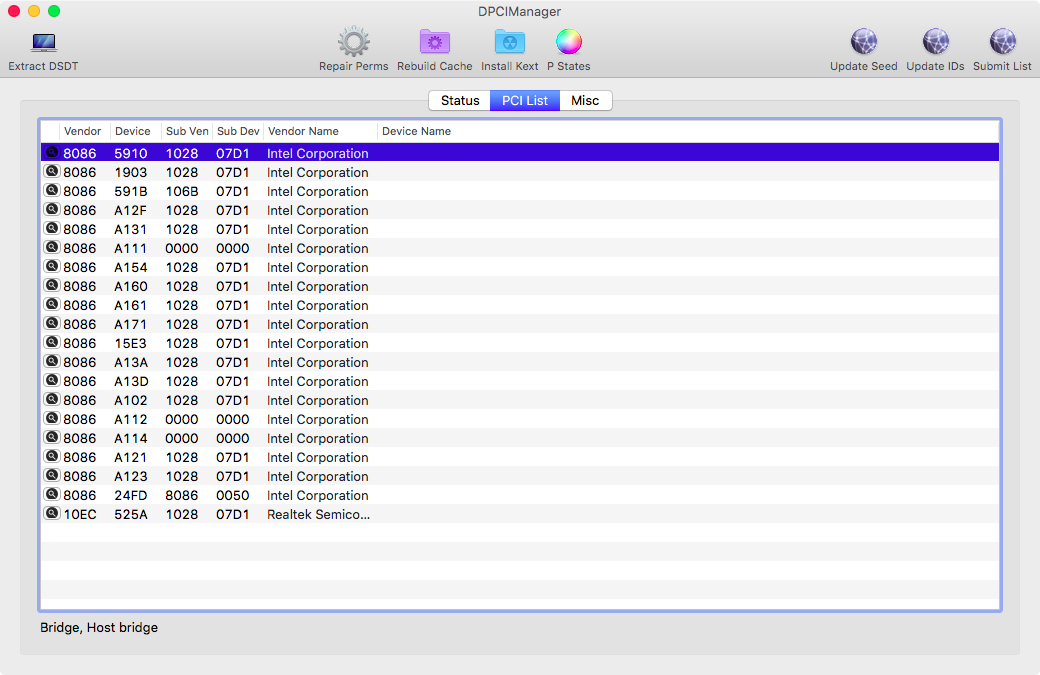Sort by Device column header

(x=133, y=131)
